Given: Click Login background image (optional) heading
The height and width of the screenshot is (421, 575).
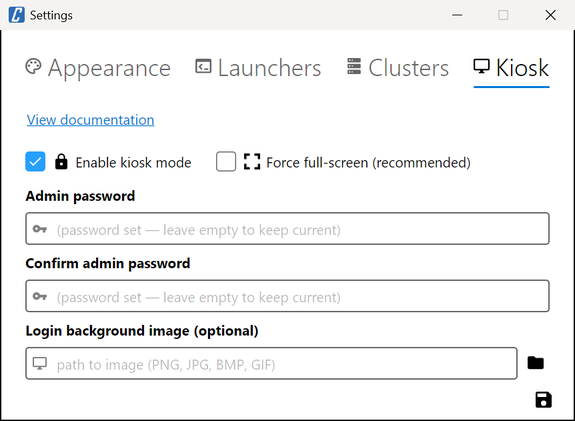Looking at the screenshot, I should (142, 331).
